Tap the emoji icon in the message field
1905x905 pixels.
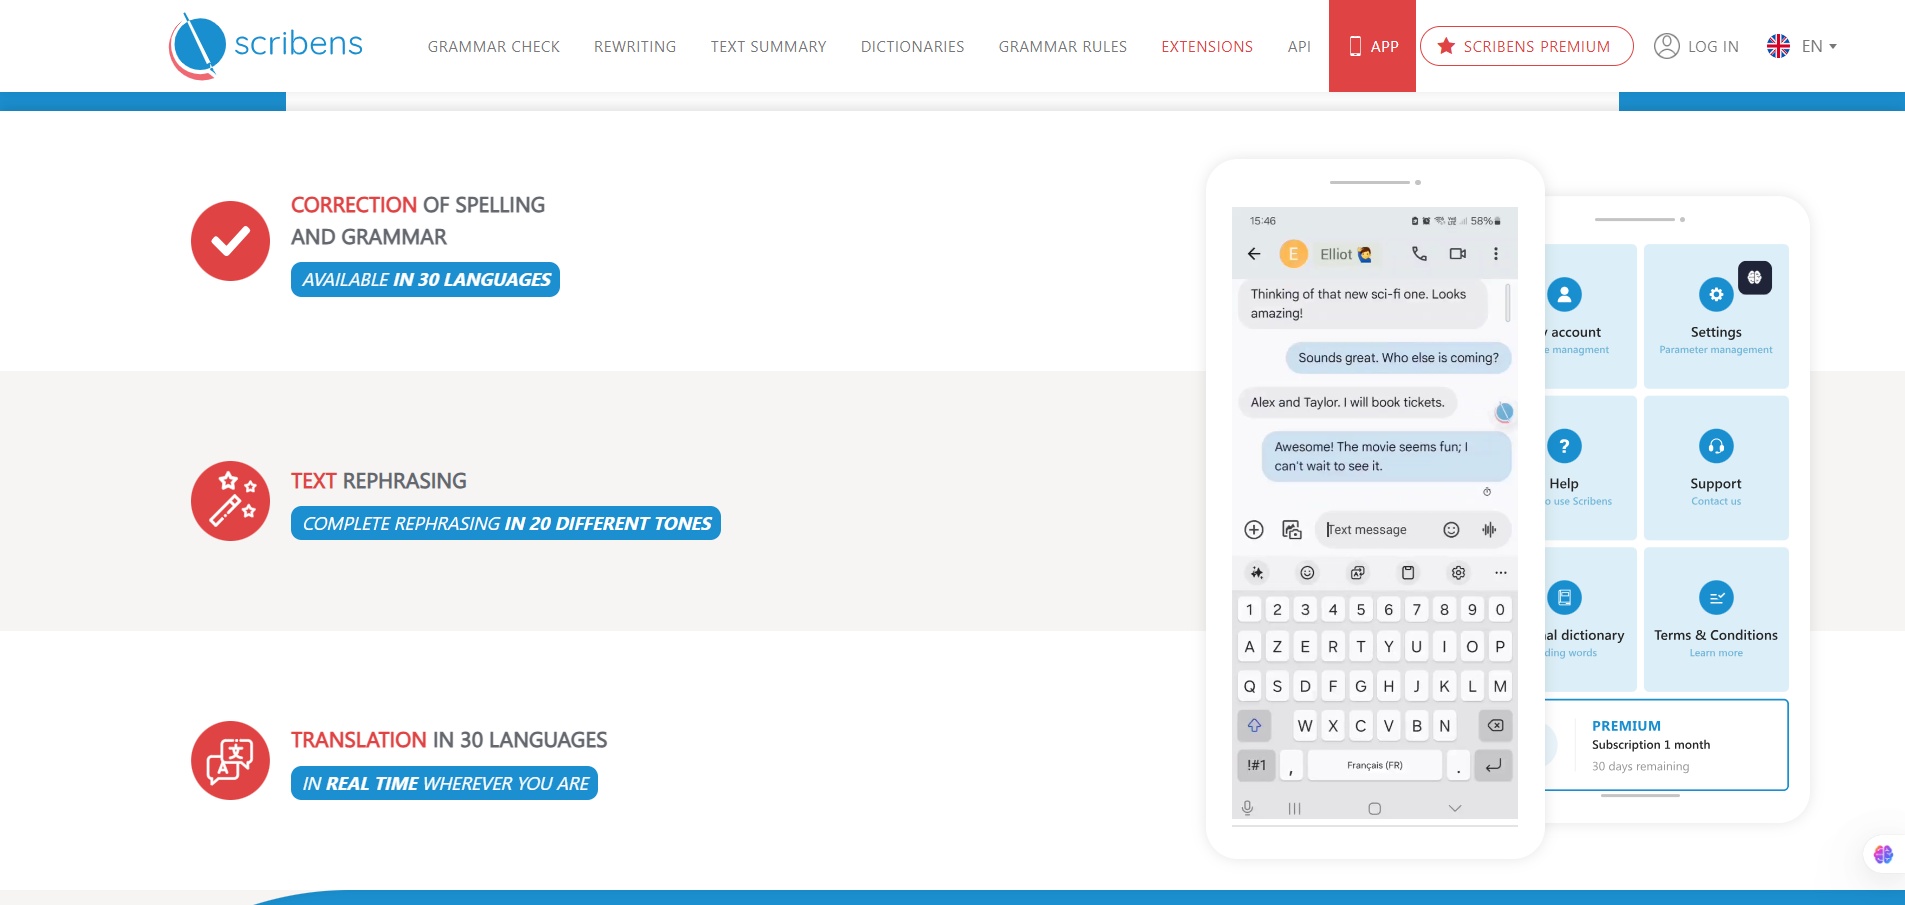coord(1451,530)
